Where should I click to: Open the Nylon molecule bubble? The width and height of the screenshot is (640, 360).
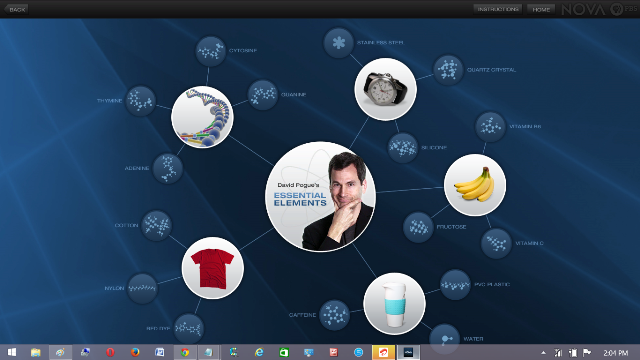[x=142, y=288]
